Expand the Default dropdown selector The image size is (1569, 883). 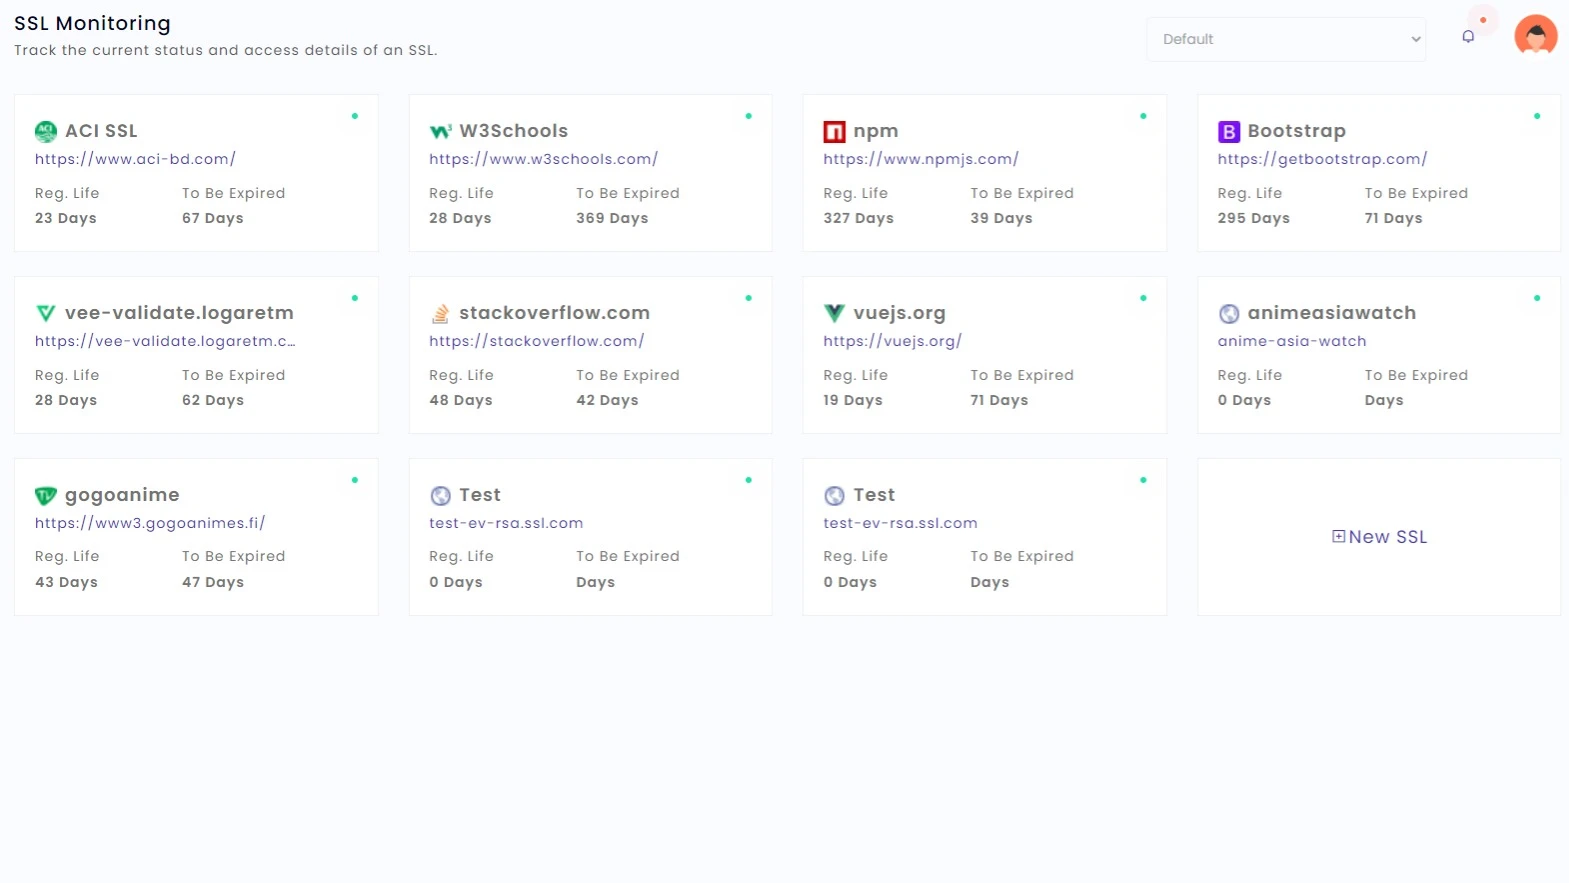pyautogui.click(x=1286, y=39)
